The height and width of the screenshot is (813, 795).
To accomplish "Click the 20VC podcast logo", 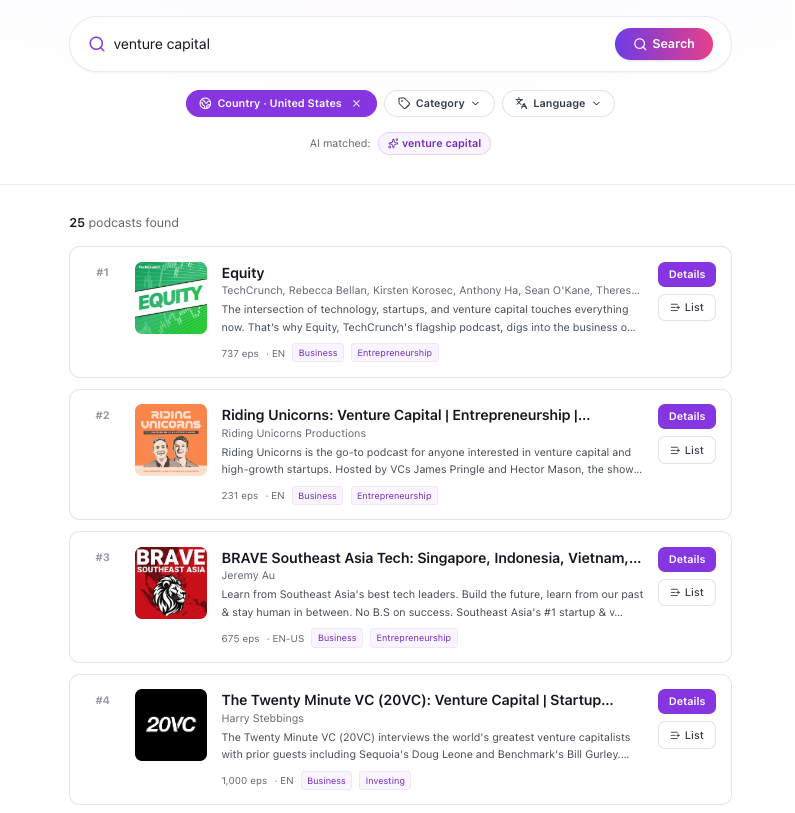I will point(171,725).
